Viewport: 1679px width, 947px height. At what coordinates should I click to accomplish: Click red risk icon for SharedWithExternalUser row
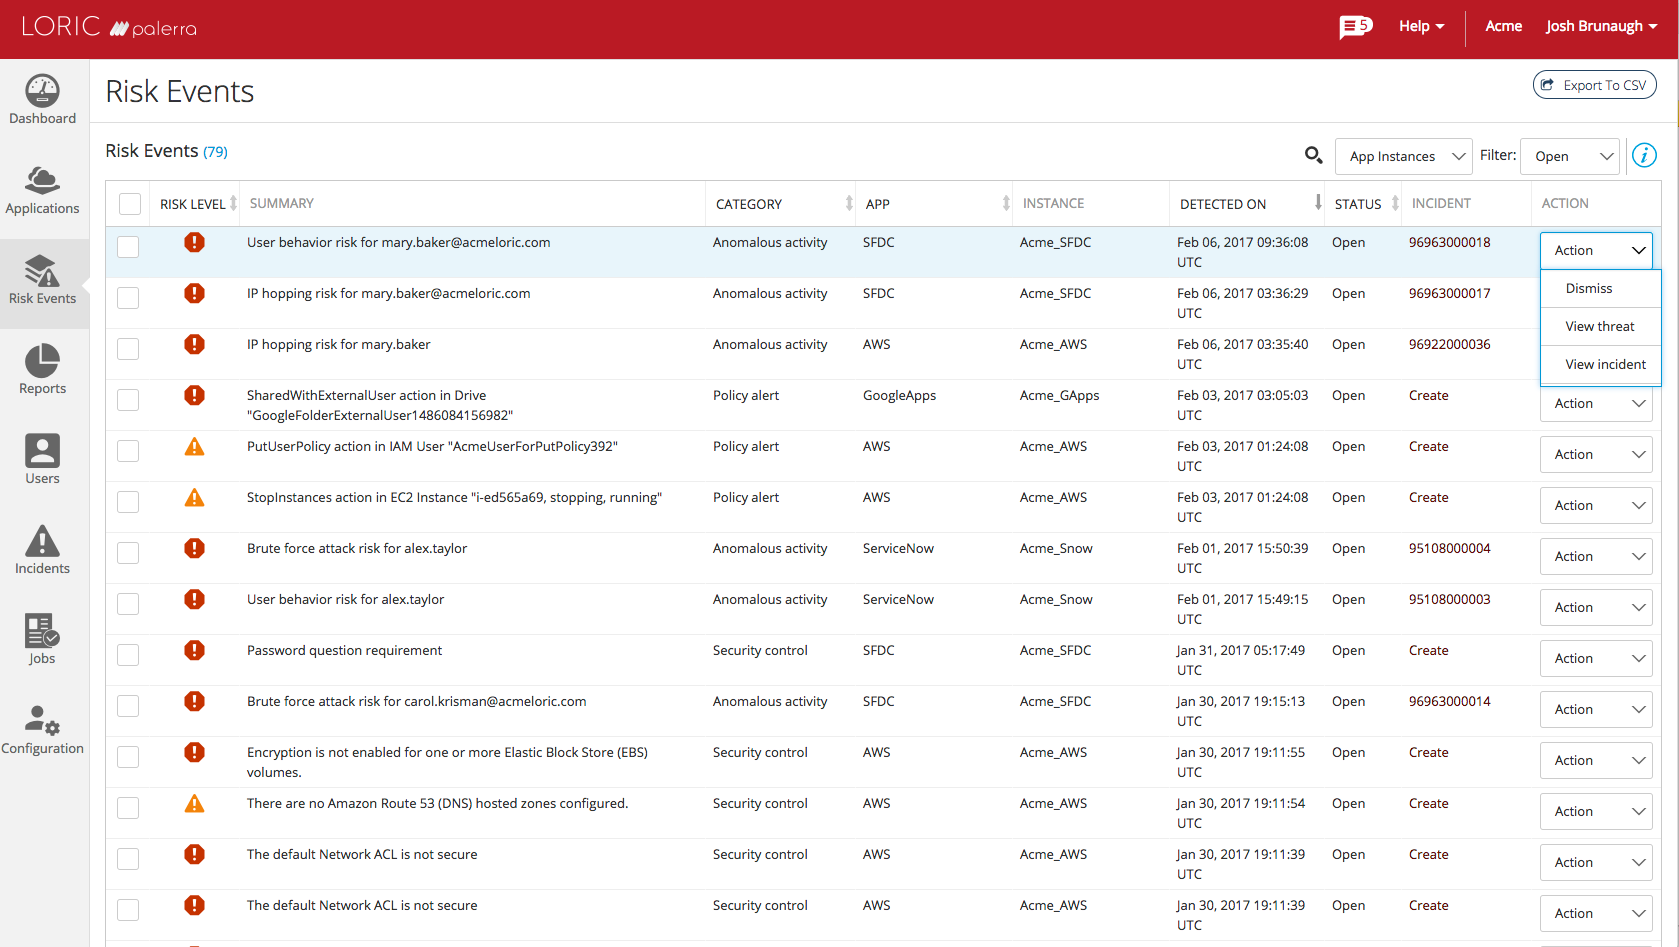point(194,395)
